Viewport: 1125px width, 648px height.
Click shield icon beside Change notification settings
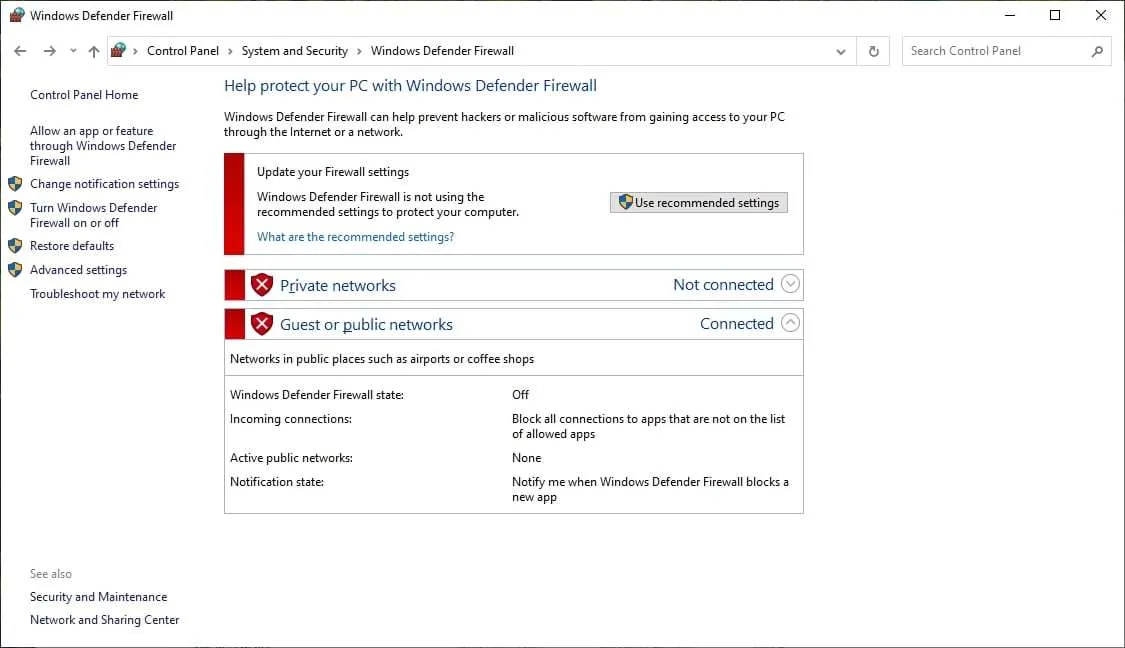pyautogui.click(x=15, y=184)
